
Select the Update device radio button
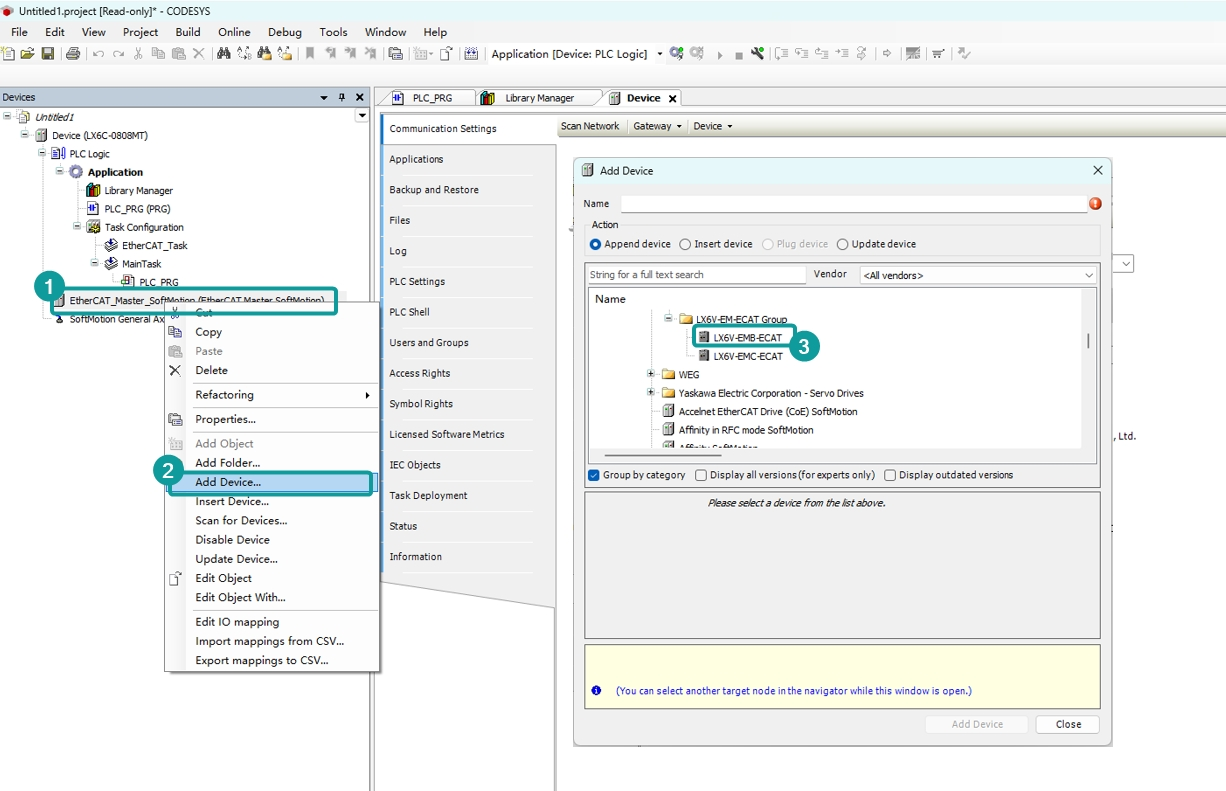(x=843, y=244)
